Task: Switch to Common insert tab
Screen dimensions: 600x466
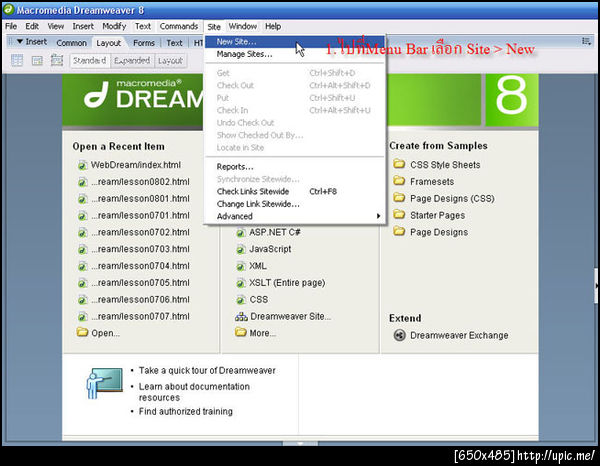Action: (72, 43)
